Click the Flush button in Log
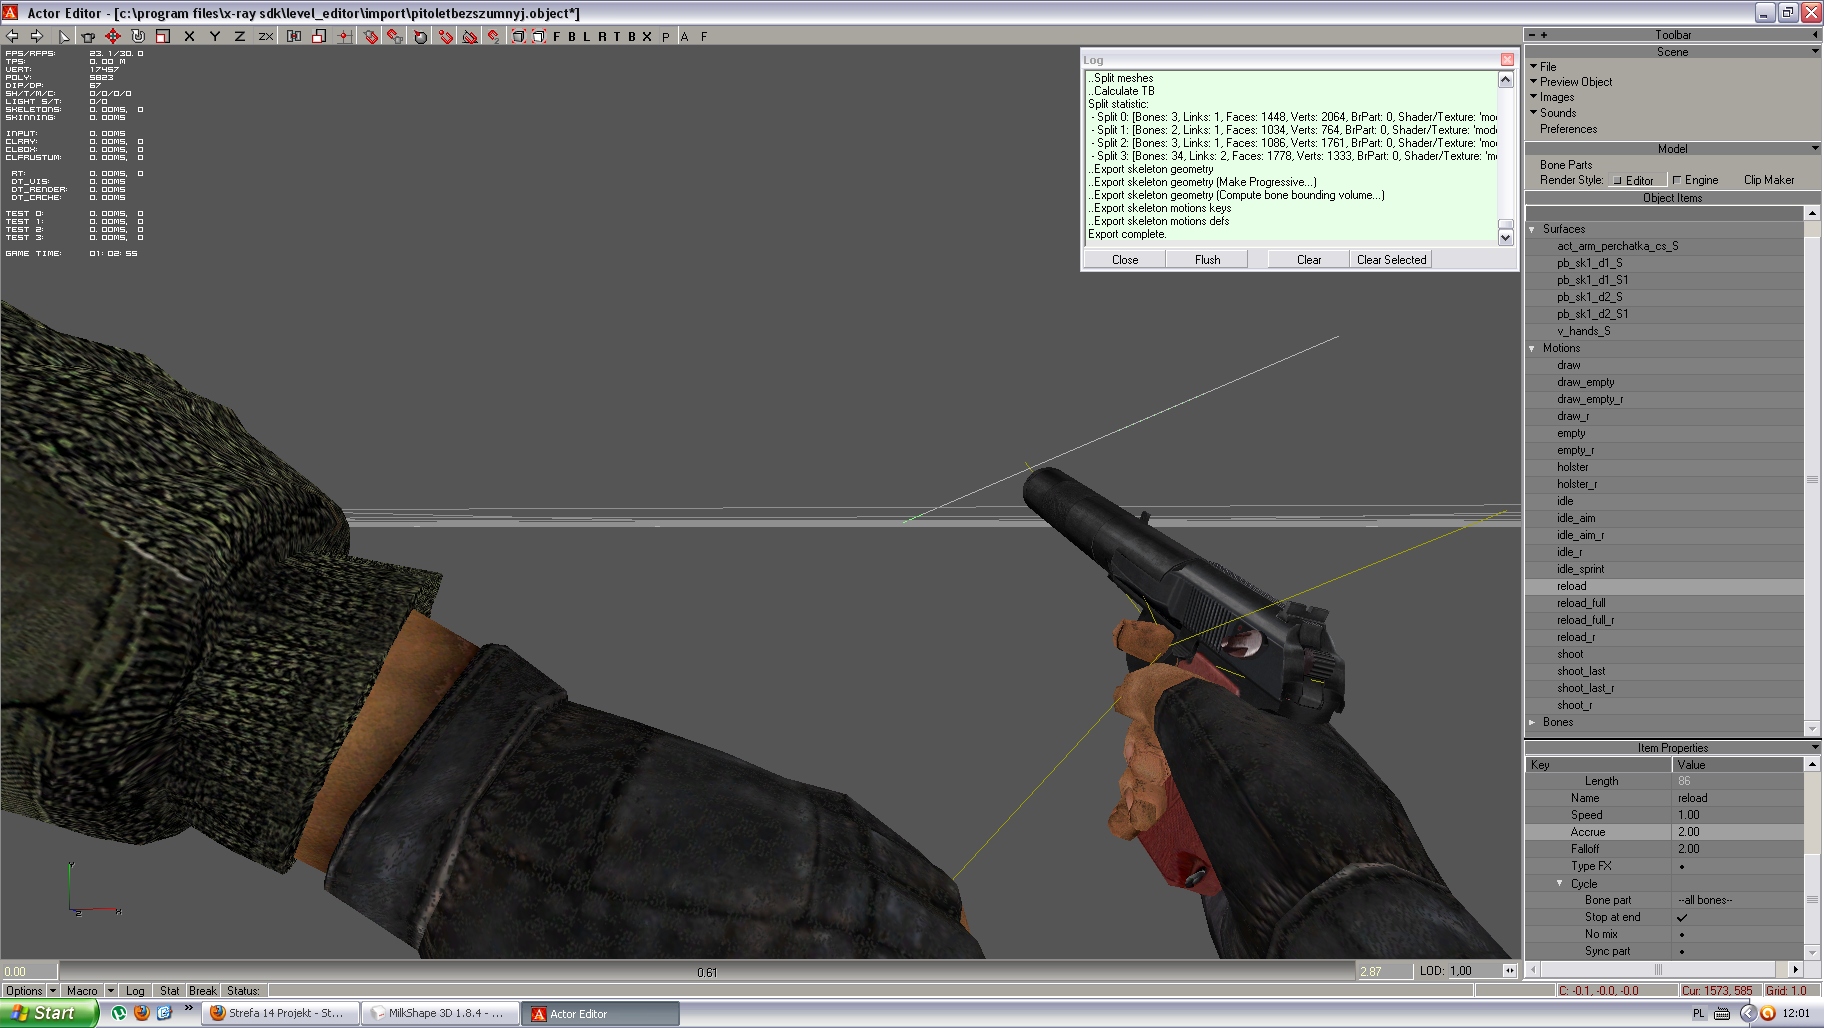Image resolution: width=1824 pixels, height=1028 pixels. point(1207,259)
